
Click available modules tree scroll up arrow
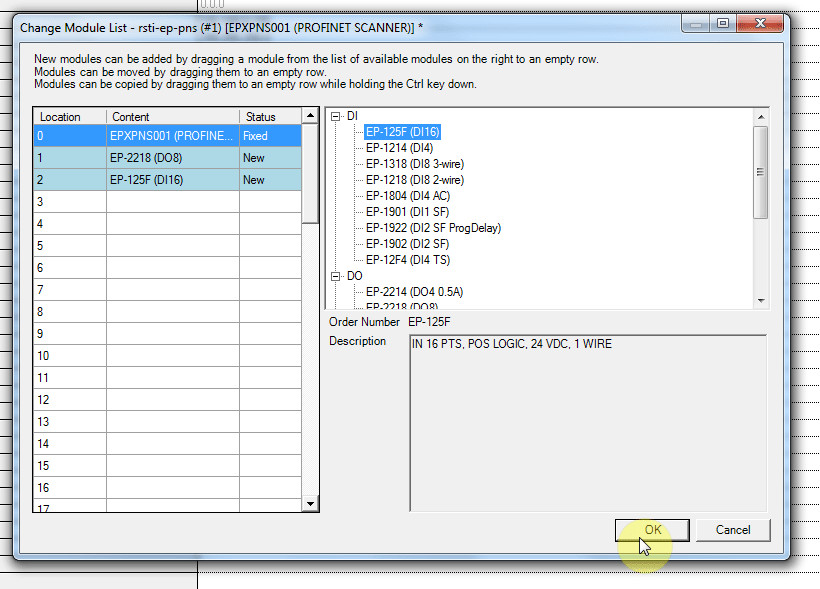pyautogui.click(x=761, y=117)
